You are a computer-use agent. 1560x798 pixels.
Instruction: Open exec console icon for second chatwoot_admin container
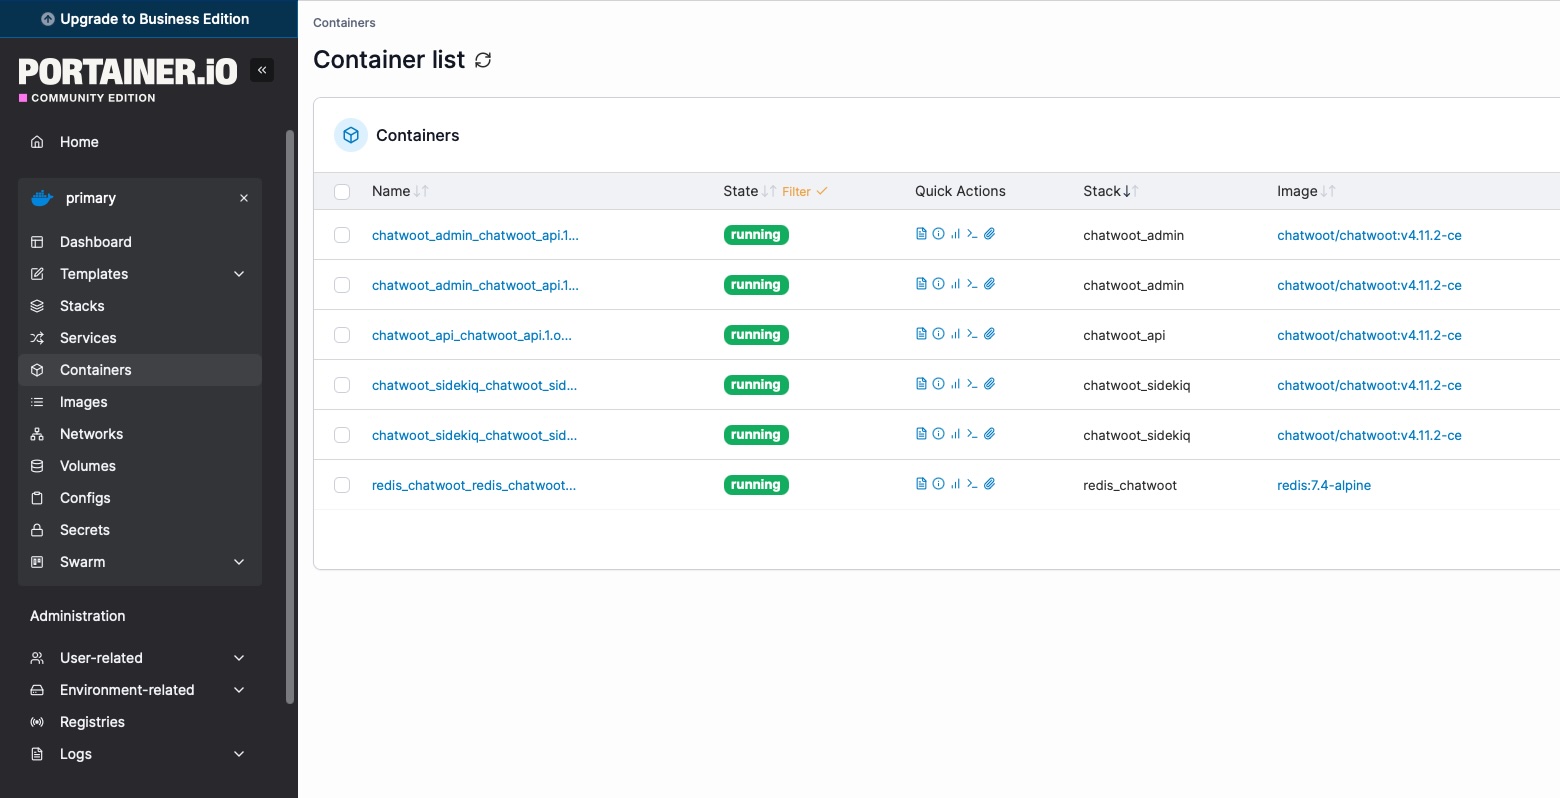click(x=972, y=284)
